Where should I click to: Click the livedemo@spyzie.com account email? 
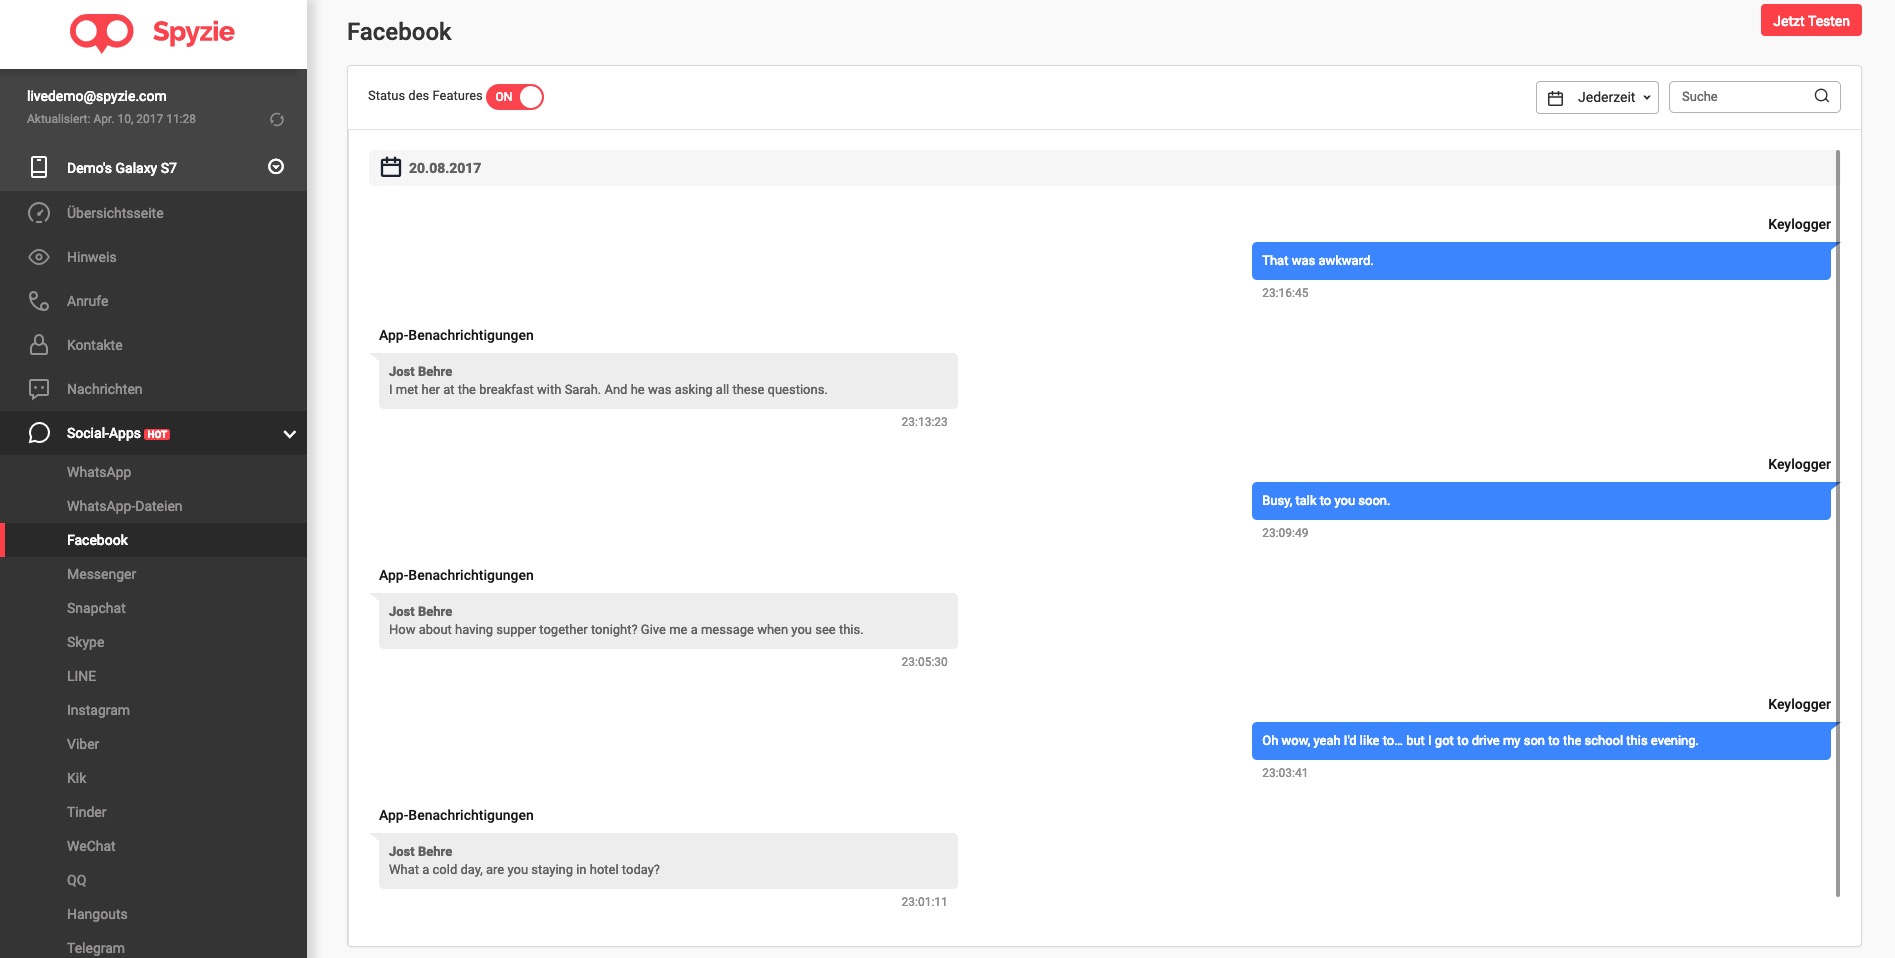coord(97,96)
